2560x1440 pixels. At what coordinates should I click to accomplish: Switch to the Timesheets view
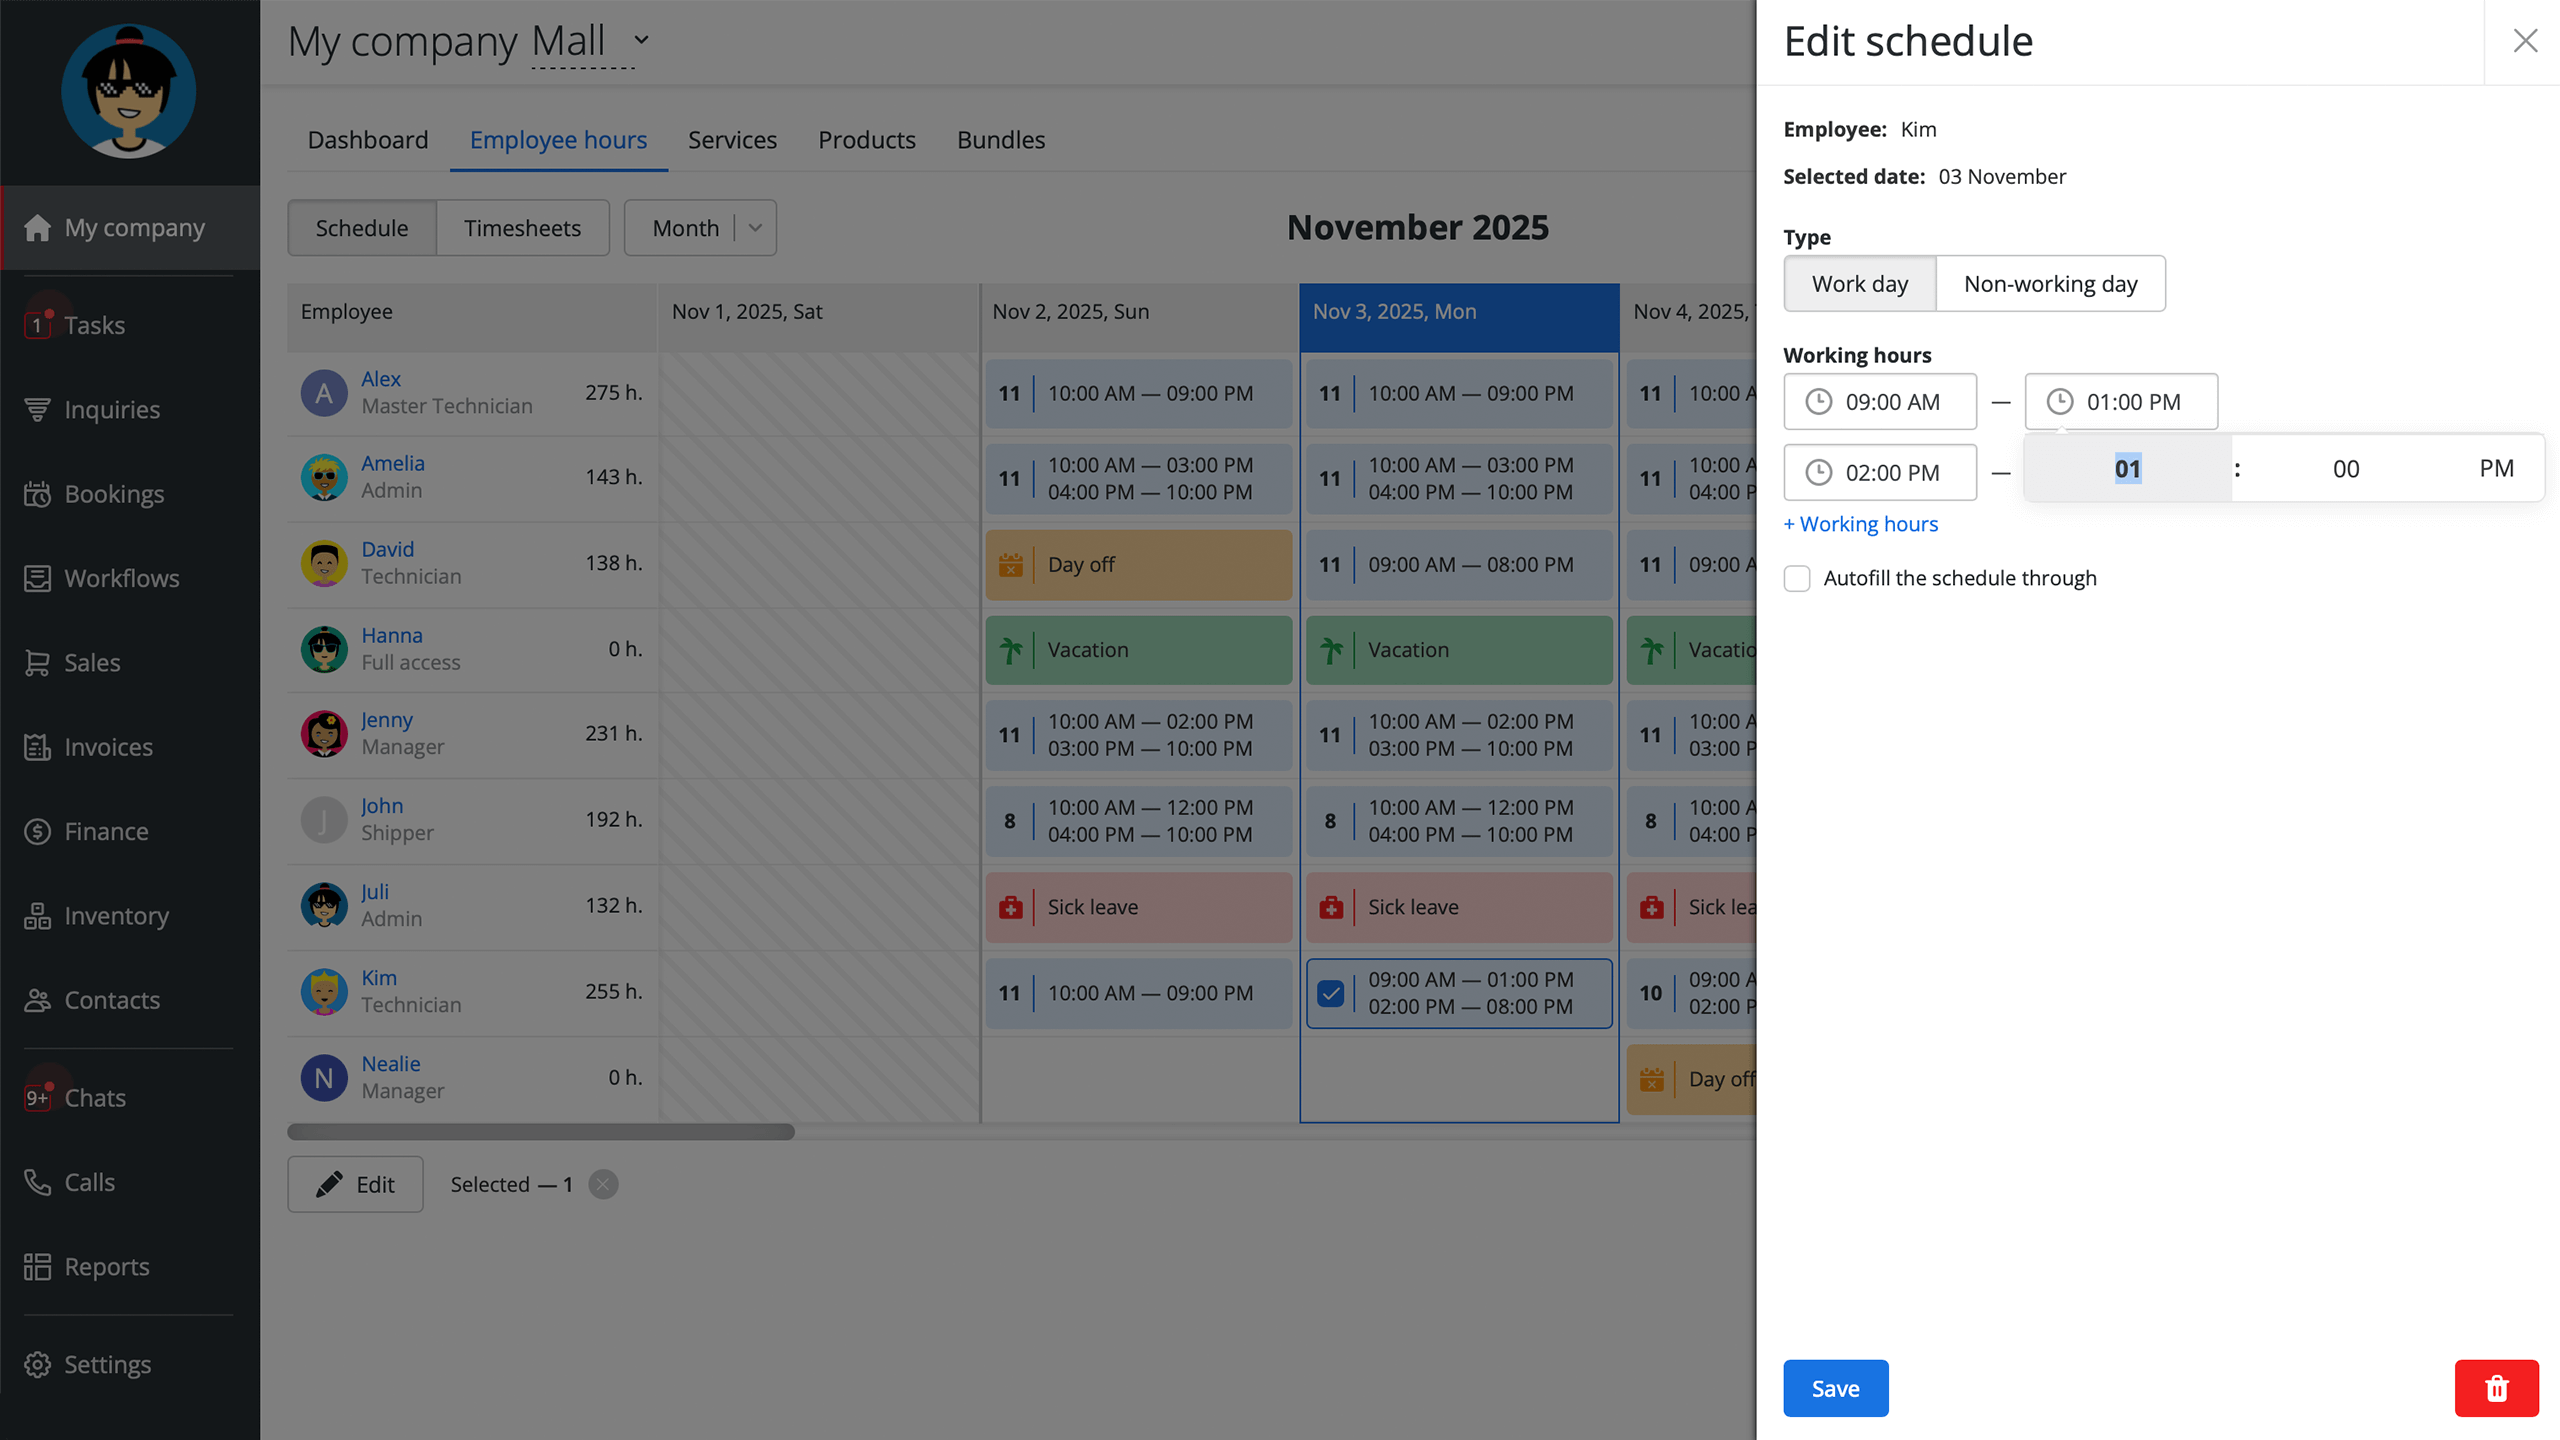pyautogui.click(x=522, y=228)
